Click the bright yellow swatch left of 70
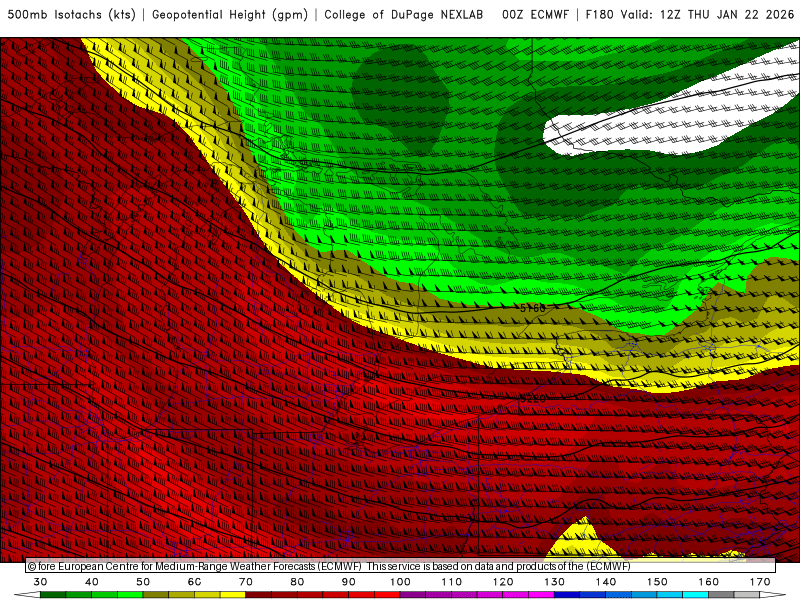This screenshot has height=600, width=800. click(233, 595)
